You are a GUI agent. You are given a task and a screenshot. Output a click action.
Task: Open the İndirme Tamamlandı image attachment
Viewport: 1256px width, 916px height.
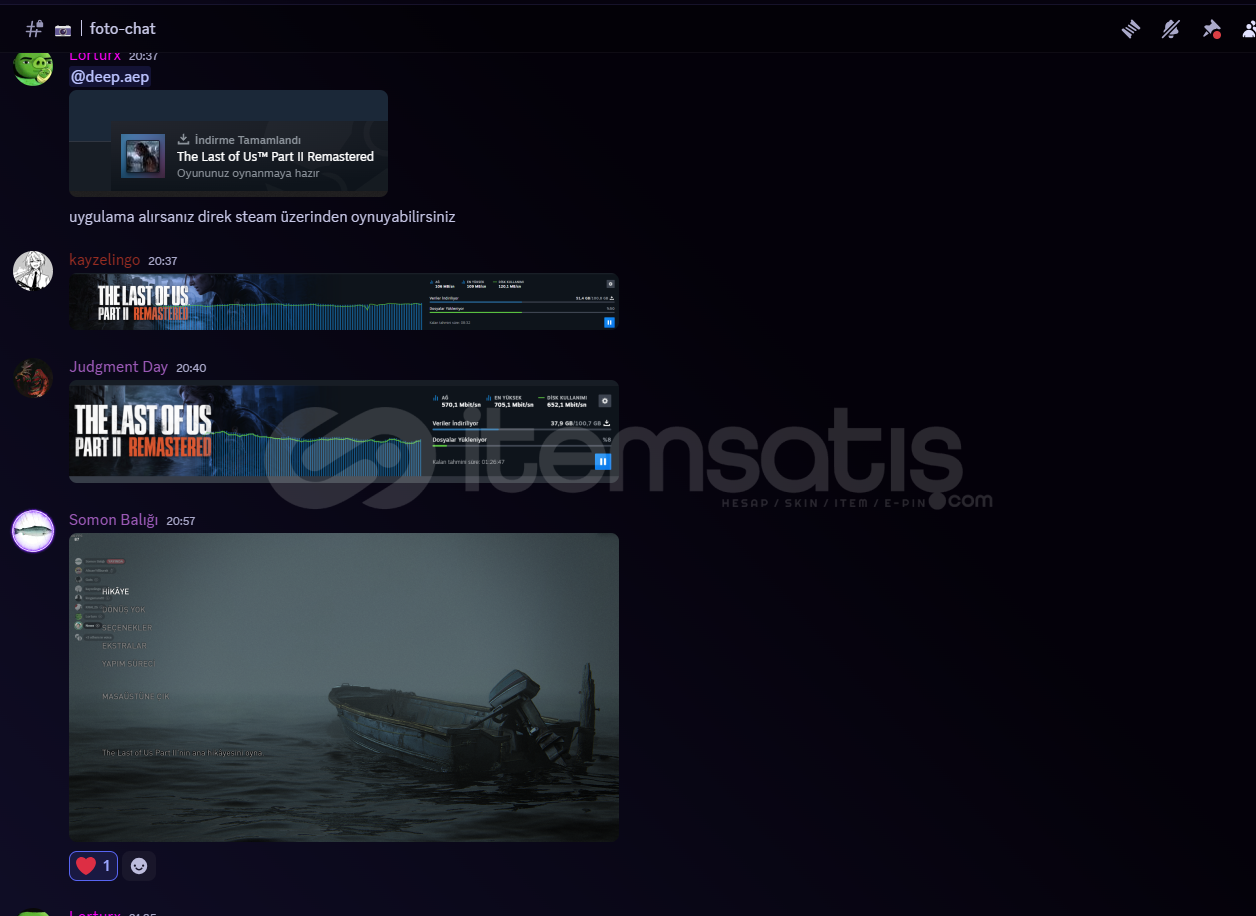[228, 143]
